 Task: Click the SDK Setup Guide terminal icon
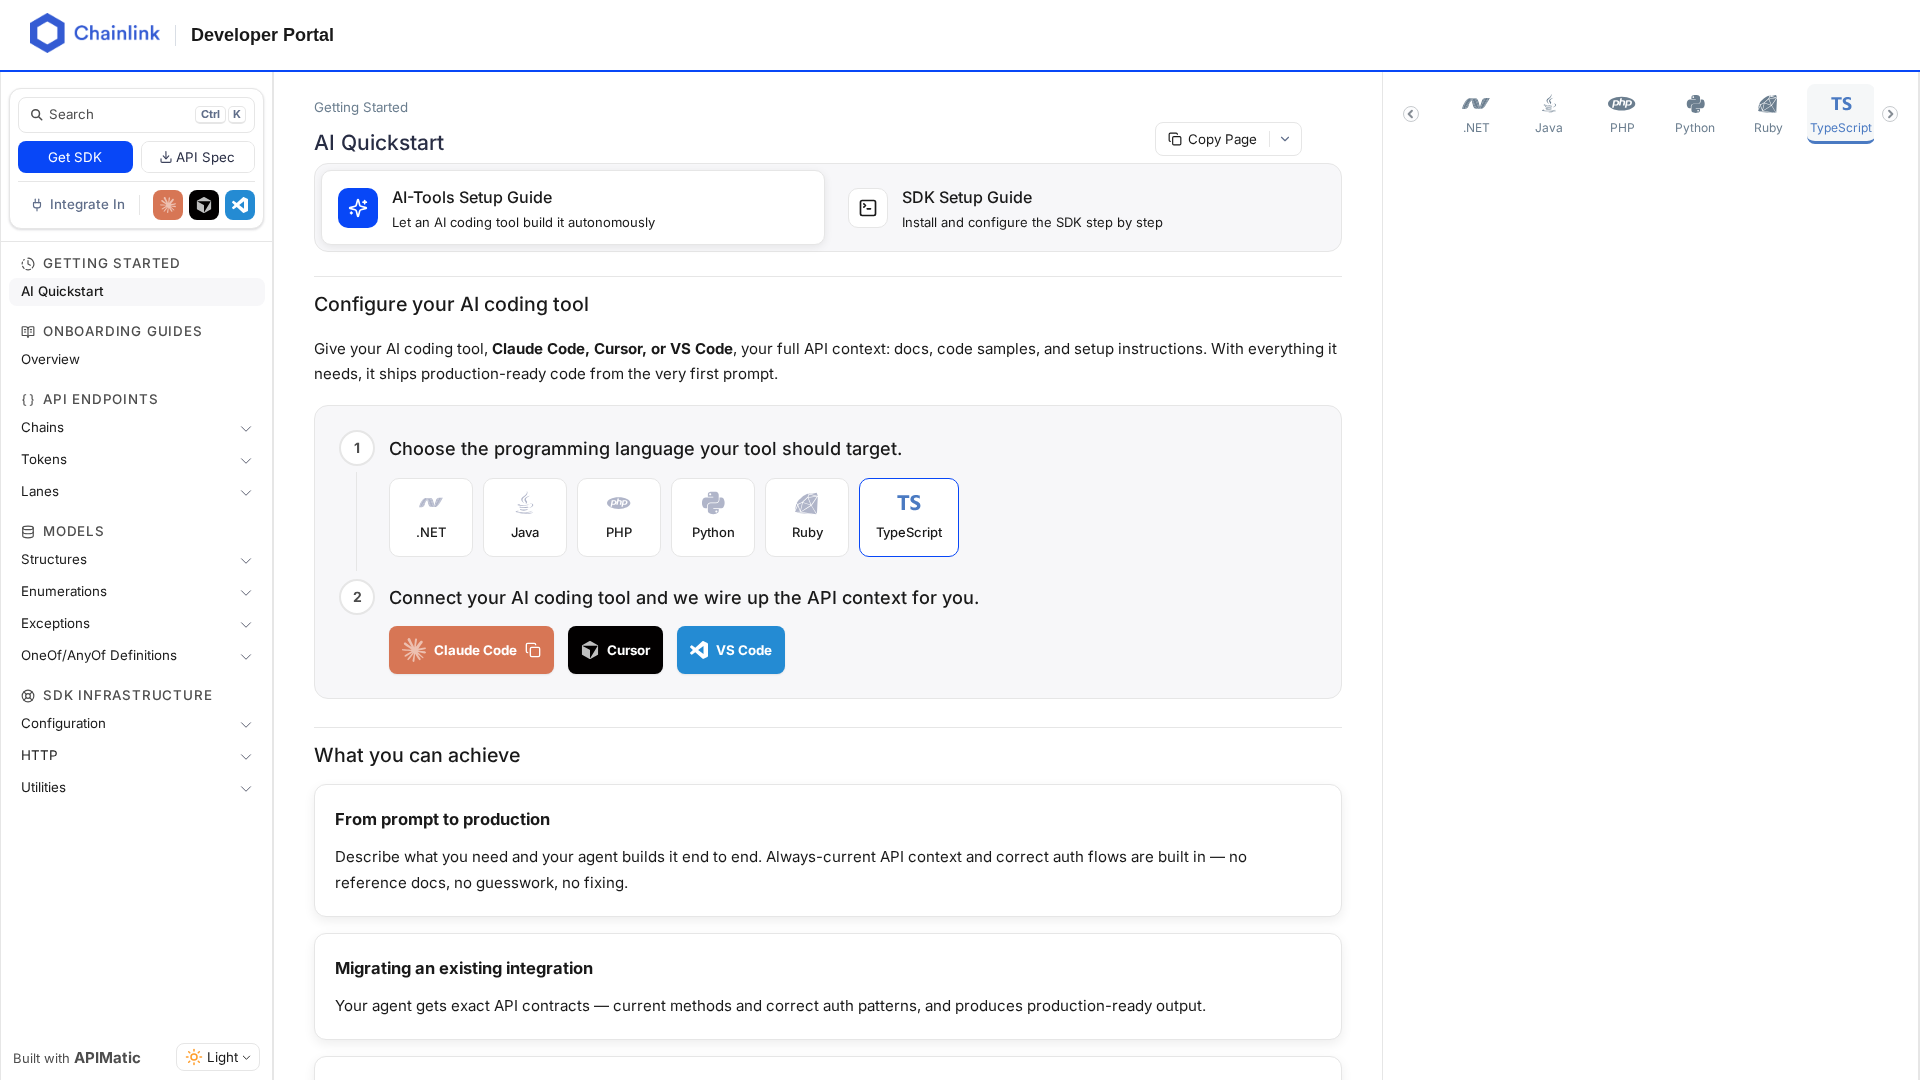pyautogui.click(x=868, y=208)
